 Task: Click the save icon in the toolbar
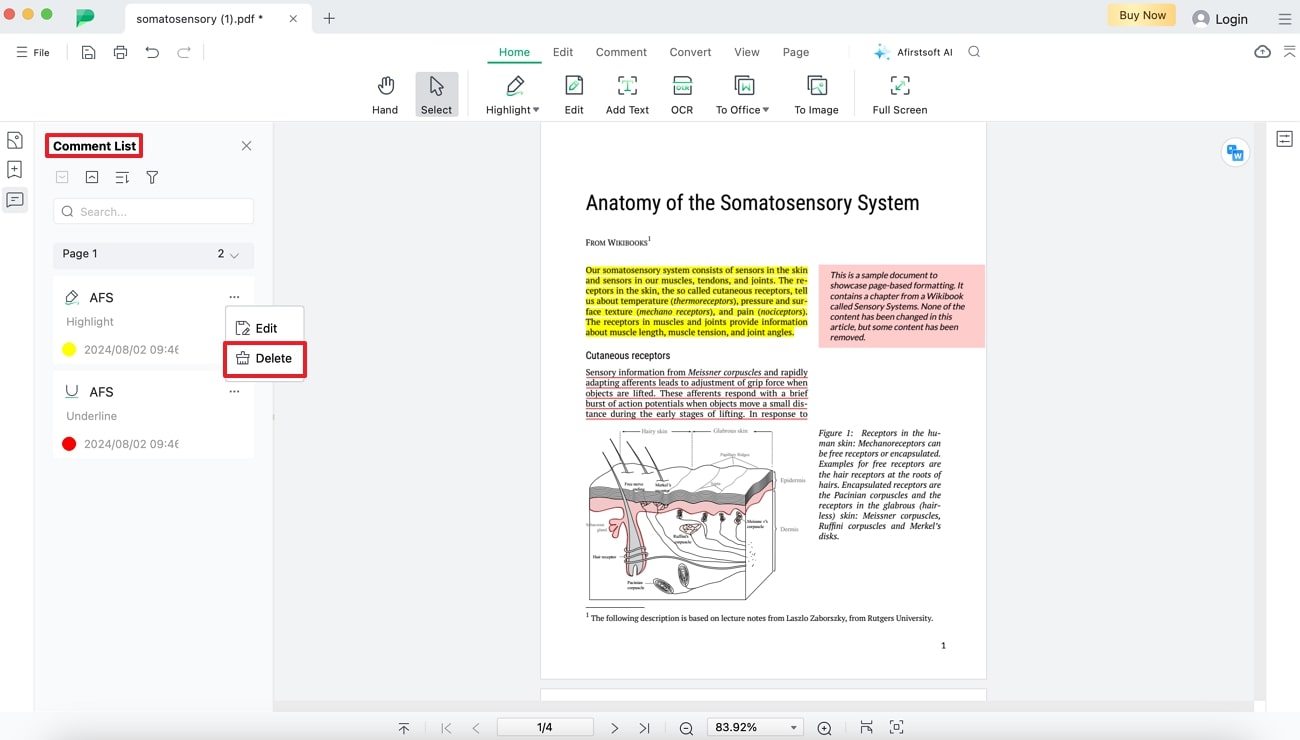[88, 52]
